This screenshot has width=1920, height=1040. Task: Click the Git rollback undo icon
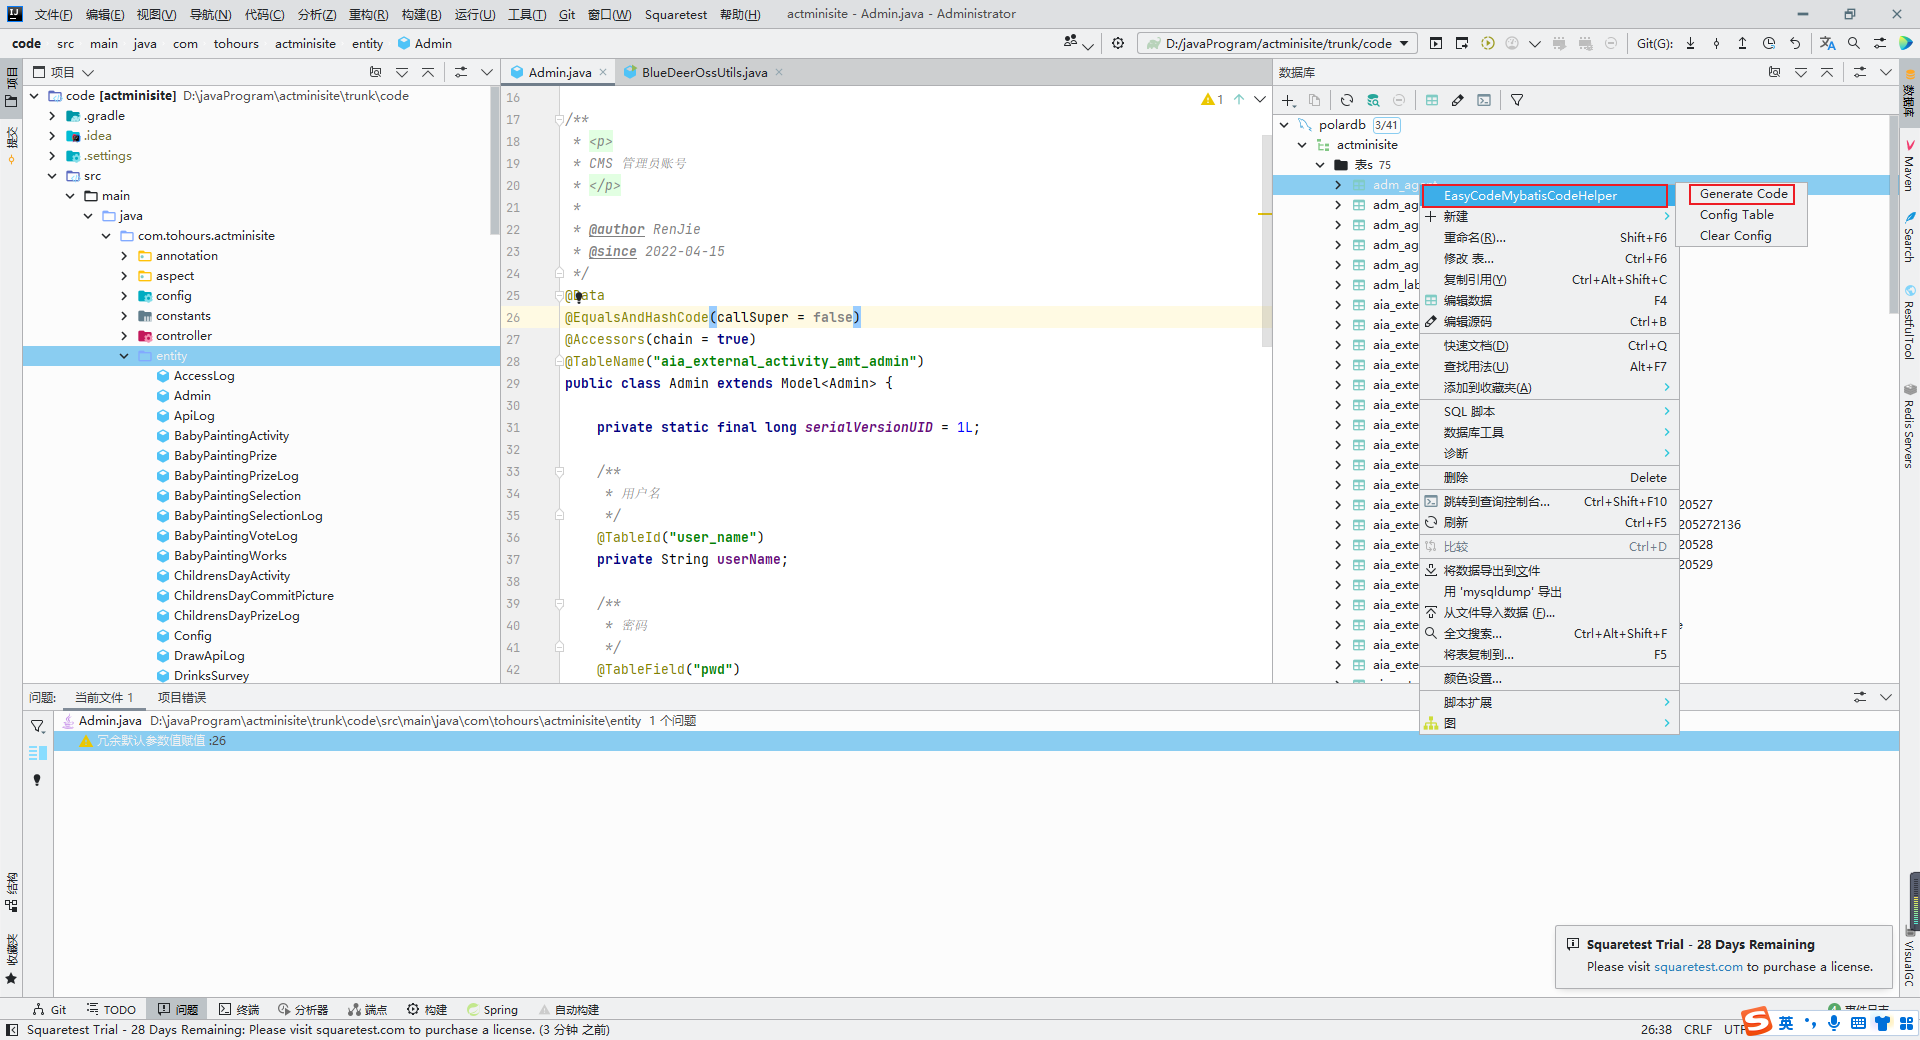tap(1795, 43)
